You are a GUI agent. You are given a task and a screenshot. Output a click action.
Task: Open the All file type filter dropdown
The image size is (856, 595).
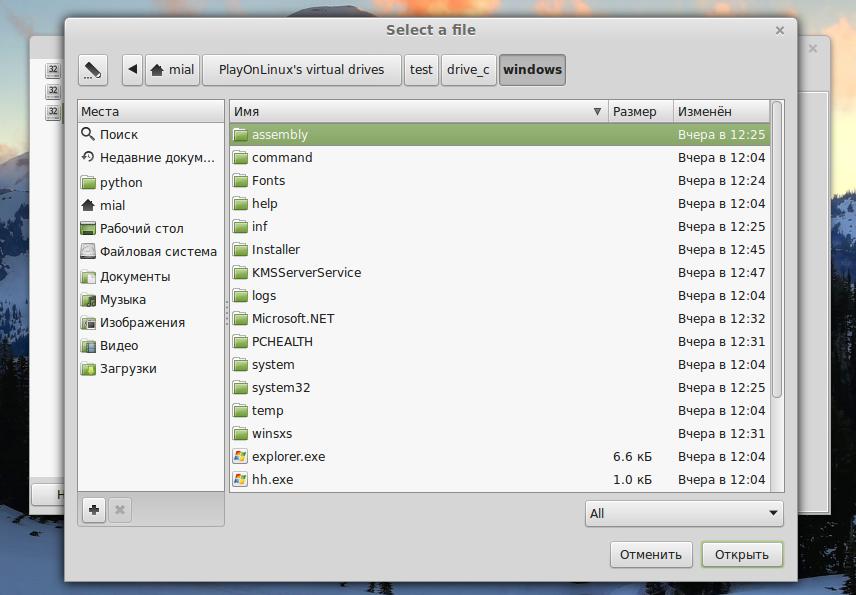tap(684, 514)
